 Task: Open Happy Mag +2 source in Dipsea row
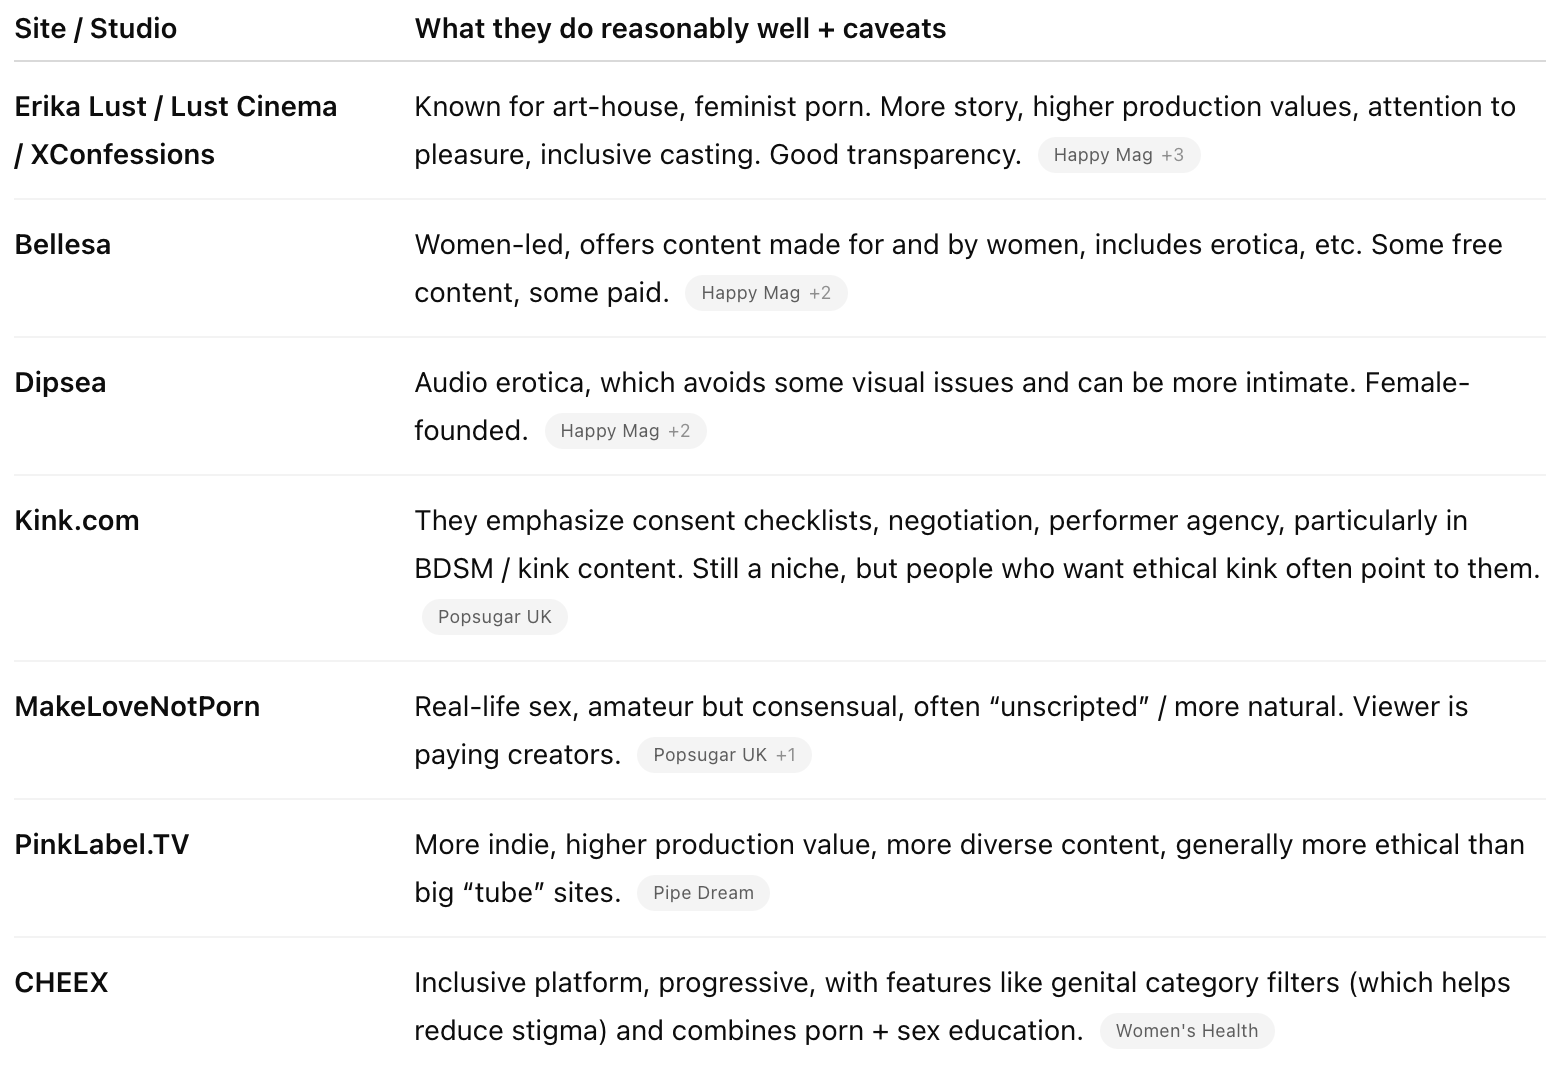(x=625, y=431)
